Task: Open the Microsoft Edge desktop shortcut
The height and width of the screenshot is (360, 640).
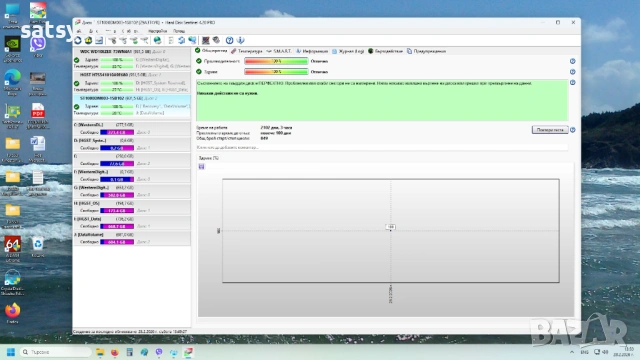Action: tap(13, 82)
